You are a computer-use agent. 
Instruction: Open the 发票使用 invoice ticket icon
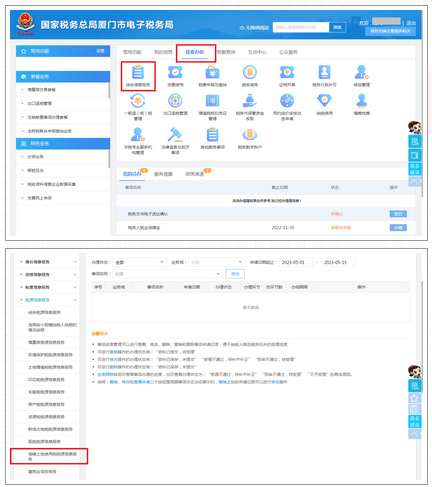[175, 72]
